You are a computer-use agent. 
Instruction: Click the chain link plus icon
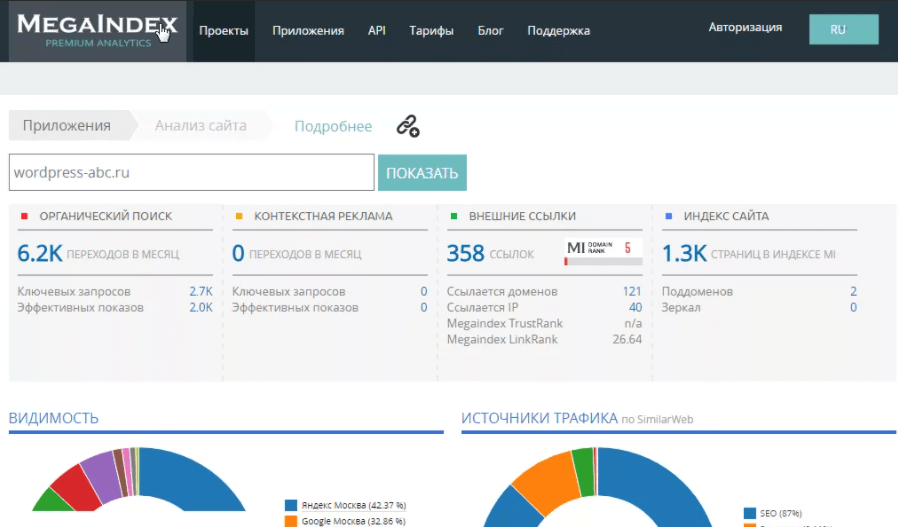coord(407,126)
